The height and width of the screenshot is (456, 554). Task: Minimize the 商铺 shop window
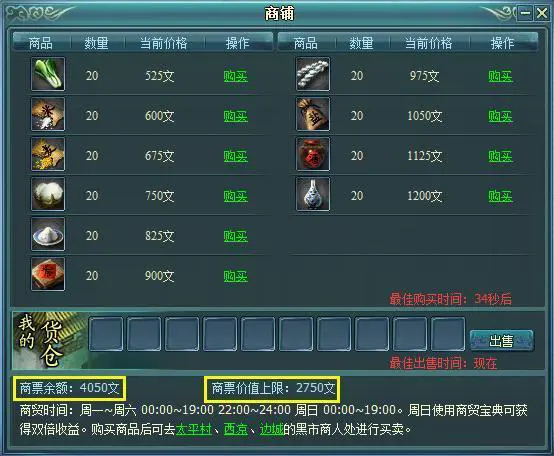coord(525,14)
